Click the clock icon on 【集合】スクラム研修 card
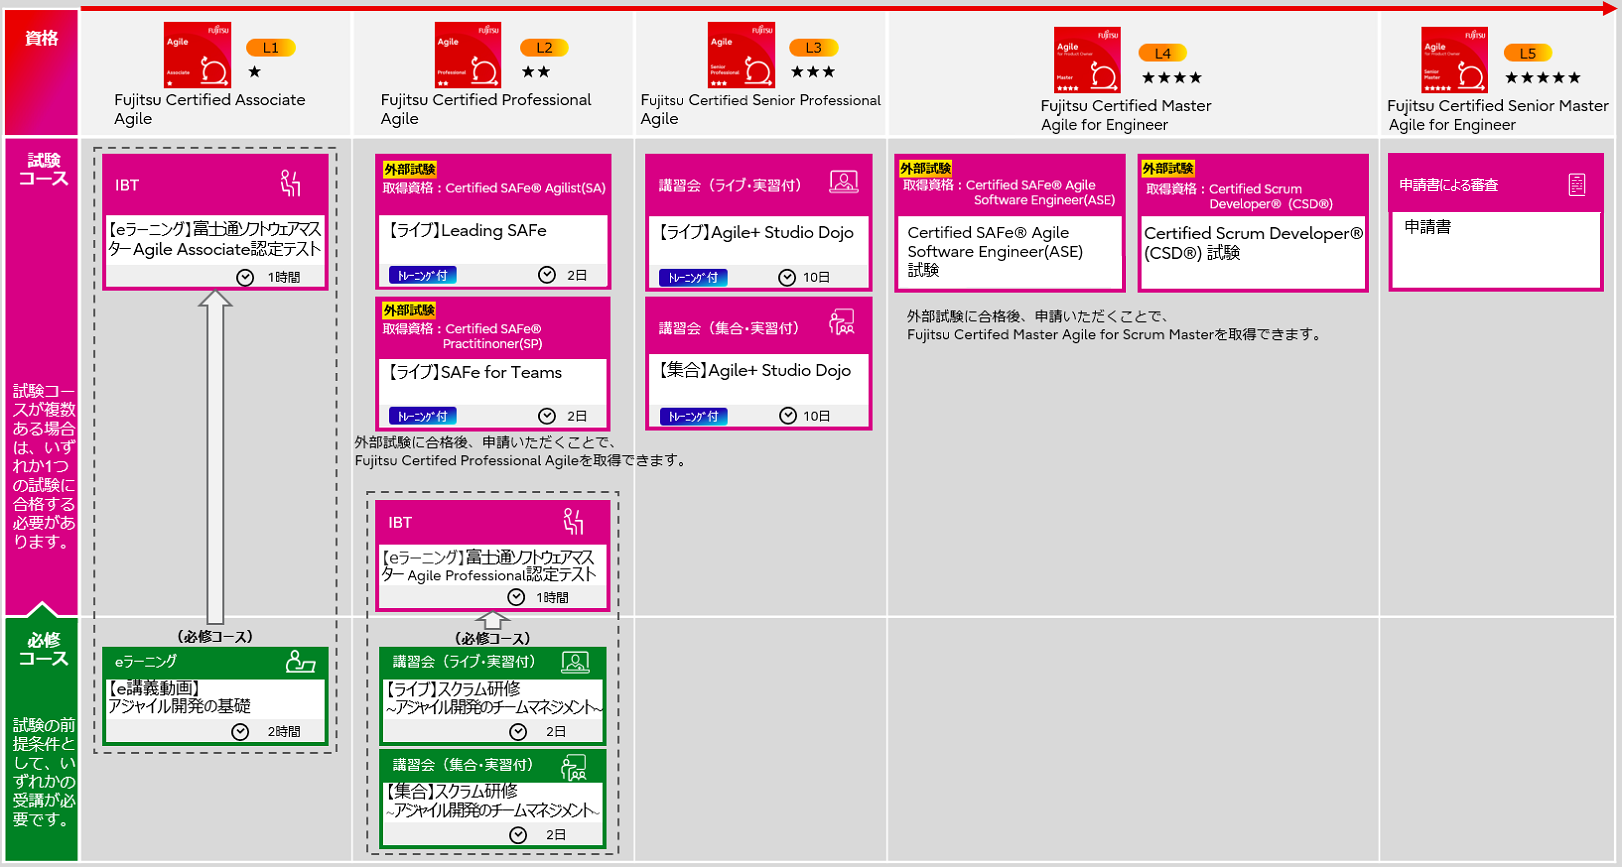The height and width of the screenshot is (867, 1622). coord(518,835)
